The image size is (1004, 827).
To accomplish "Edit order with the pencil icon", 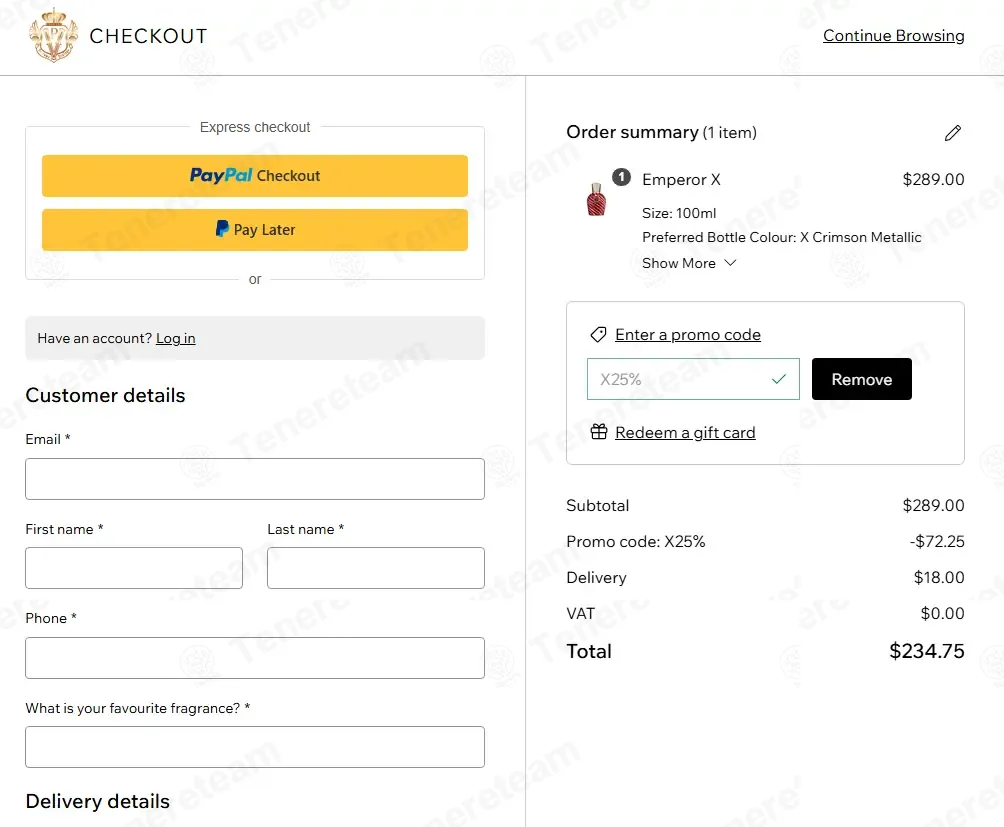I will coord(952,132).
